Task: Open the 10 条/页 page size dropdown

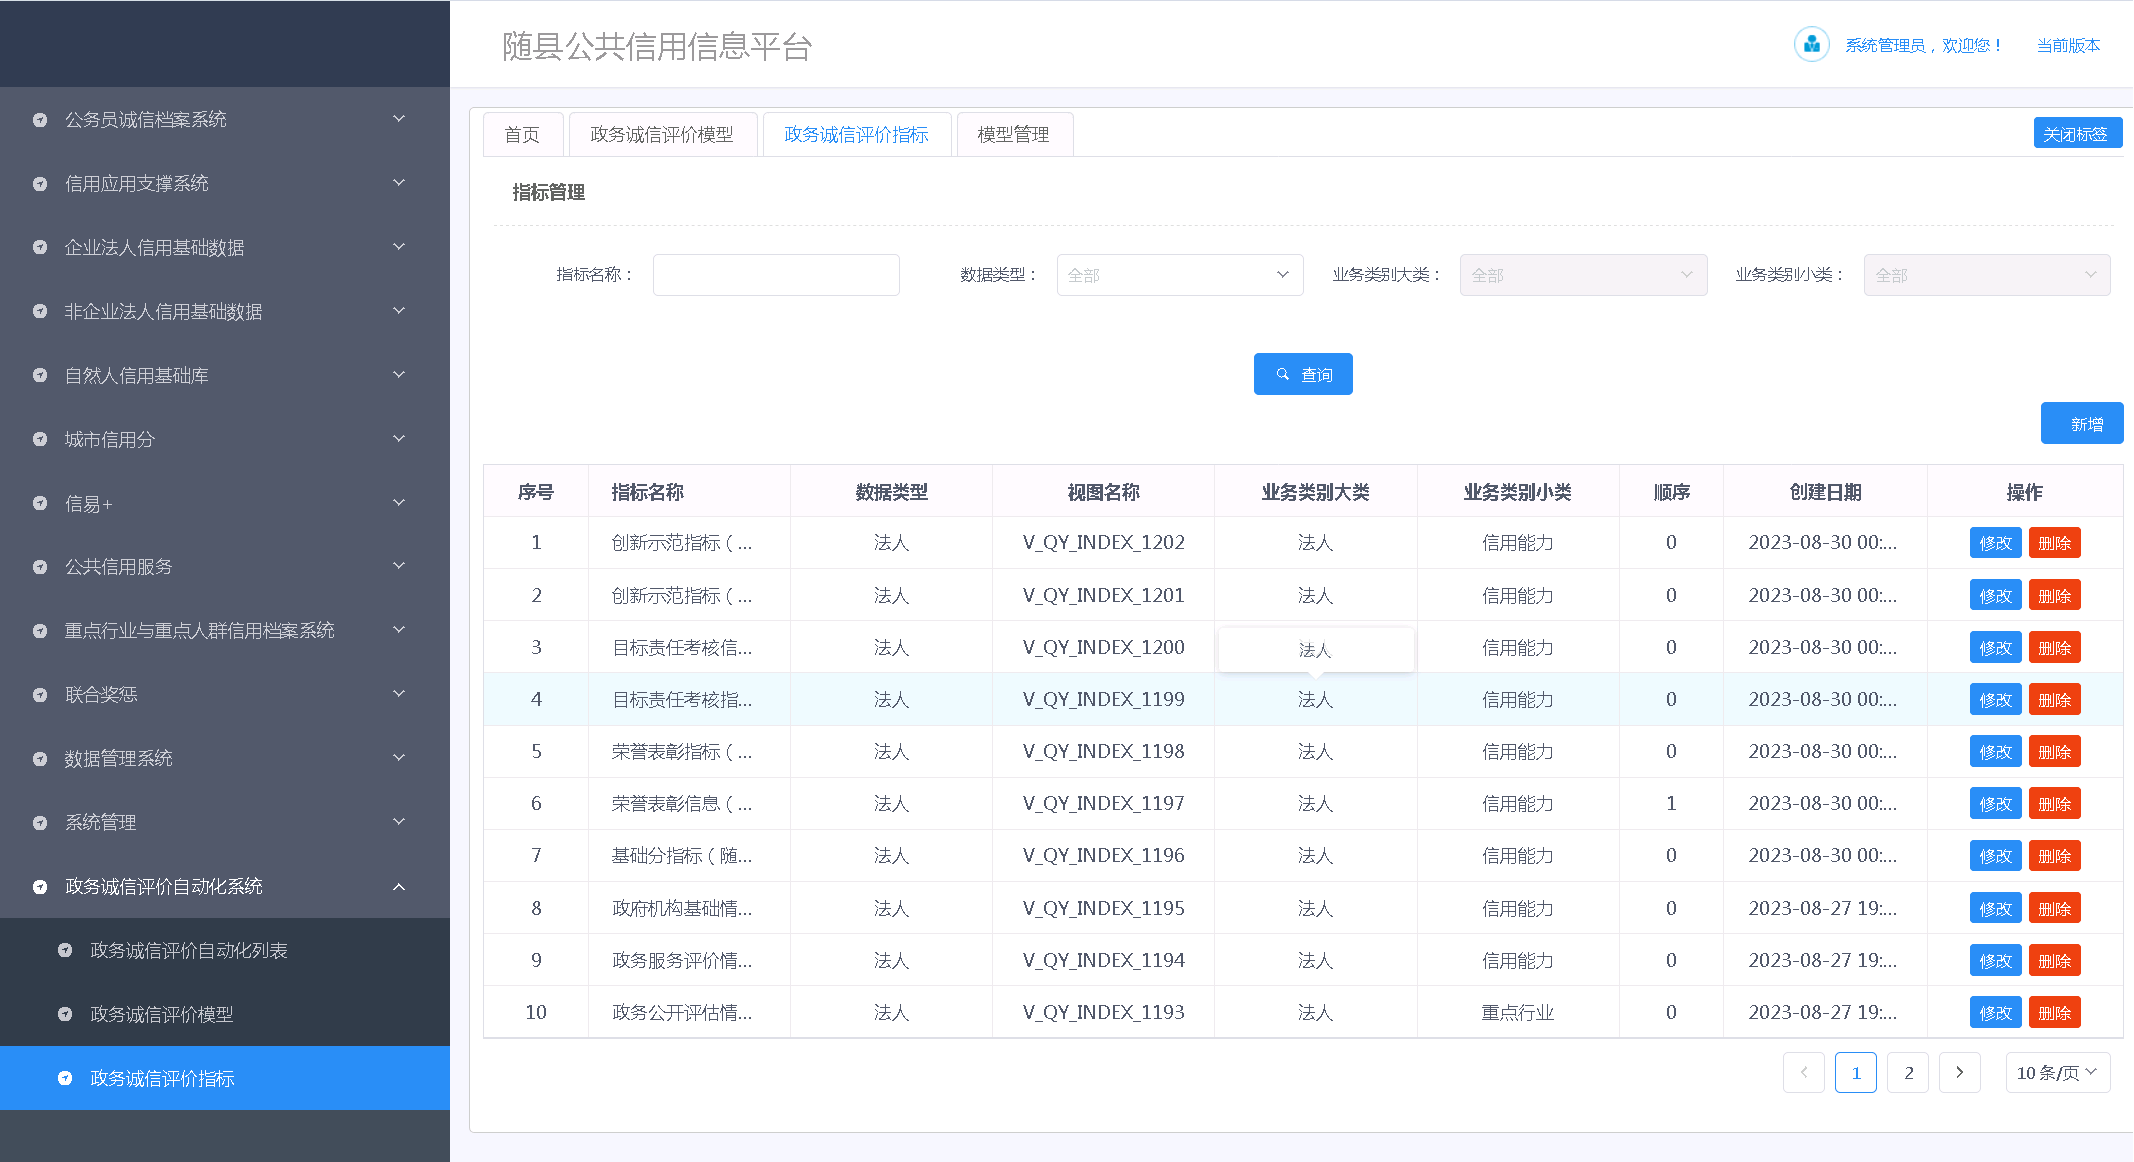Action: [2058, 1072]
